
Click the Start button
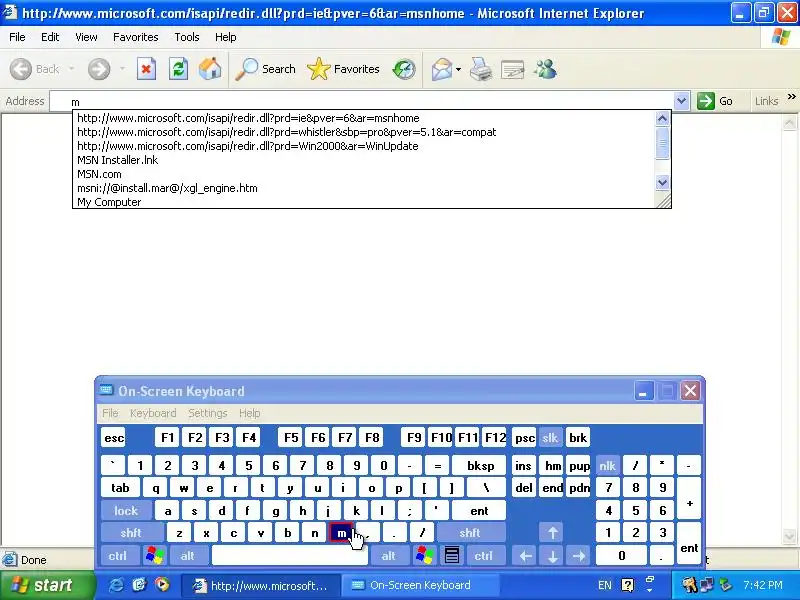[47, 585]
